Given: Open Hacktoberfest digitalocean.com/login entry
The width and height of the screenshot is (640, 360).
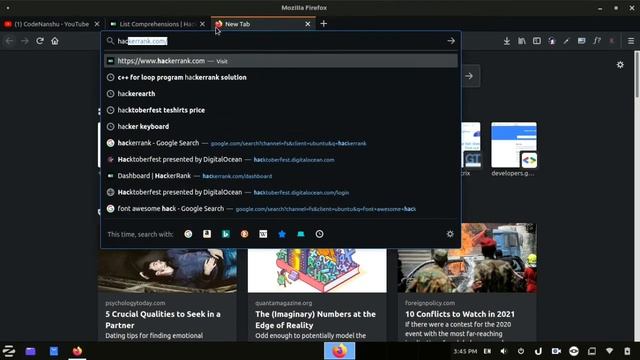Looking at the screenshot, I should point(281,192).
